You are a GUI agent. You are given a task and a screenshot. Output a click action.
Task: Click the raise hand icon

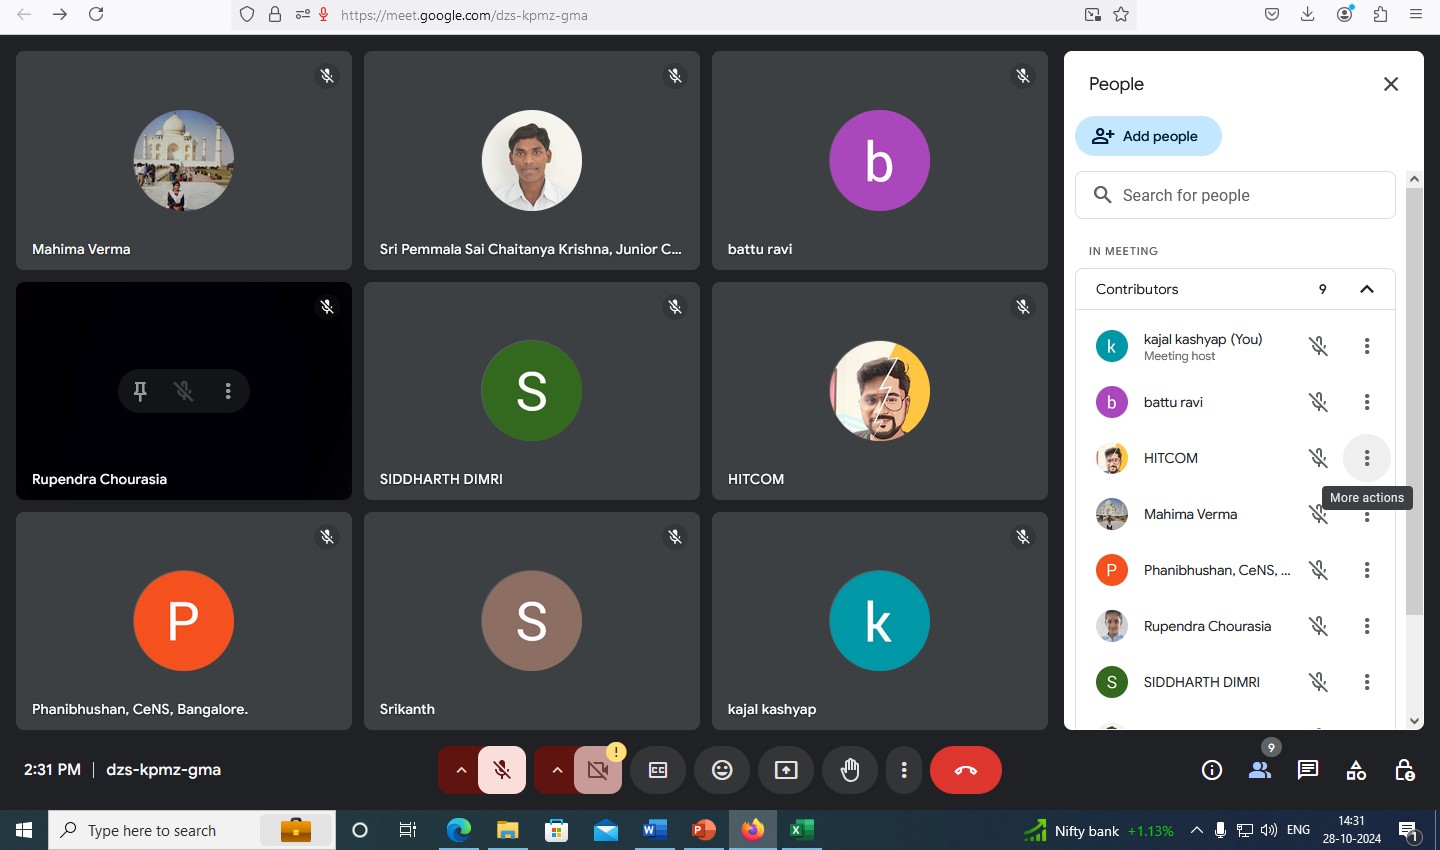point(850,770)
